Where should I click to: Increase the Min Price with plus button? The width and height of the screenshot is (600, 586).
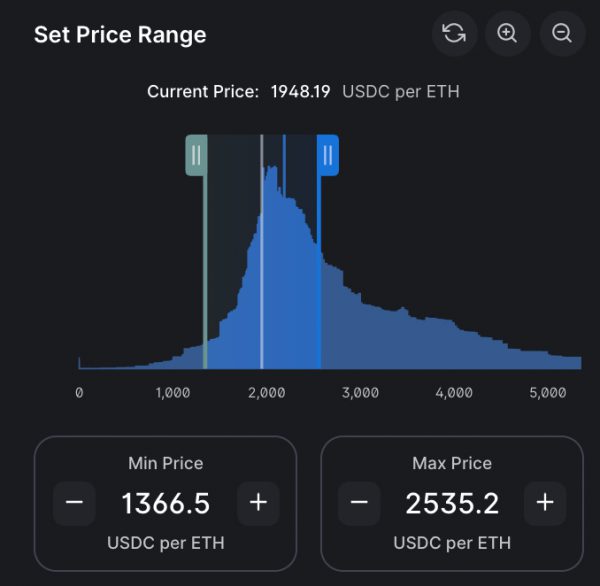click(258, 503)
